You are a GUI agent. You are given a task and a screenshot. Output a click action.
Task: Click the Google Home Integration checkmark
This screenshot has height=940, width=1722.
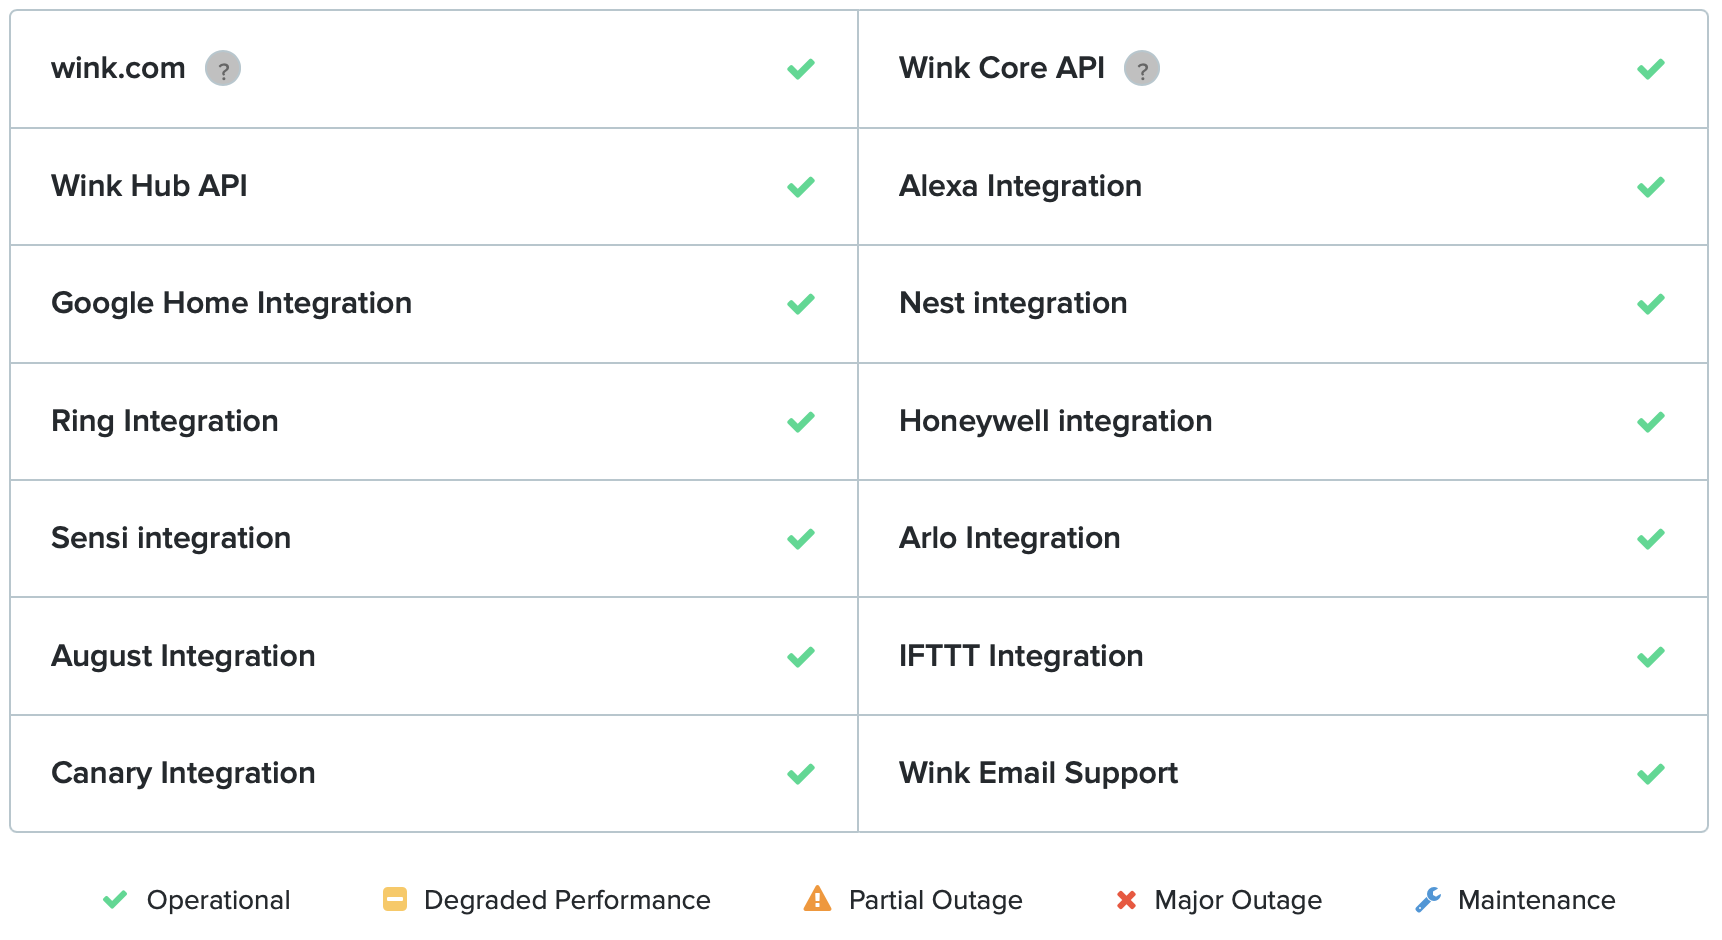pyautogui.click(x=801, y=304)
